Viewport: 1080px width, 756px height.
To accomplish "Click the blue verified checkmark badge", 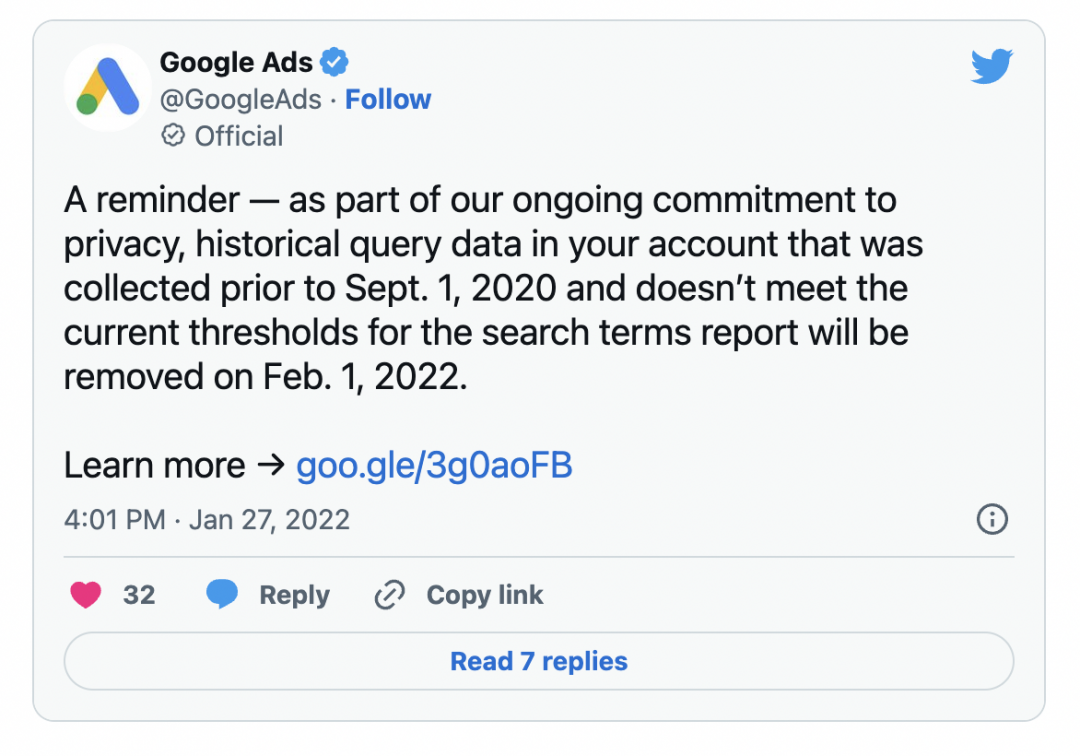I will click(334, 62).
